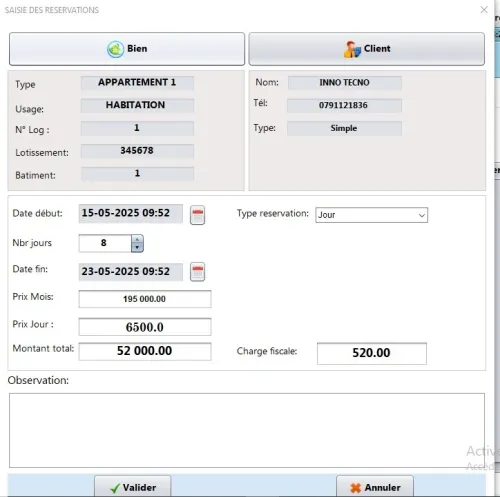Click the Type reservation label
The width and height of the screenshot is (500, 497).
(x=273, y=213)
